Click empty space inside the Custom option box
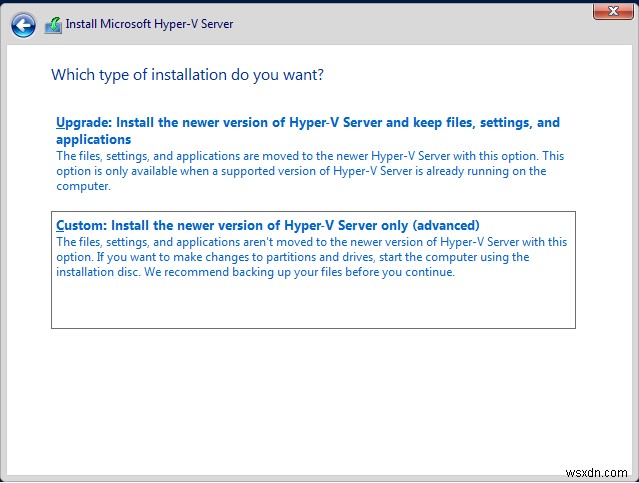This screenshot has height=483, width=639. pos(312,304)
